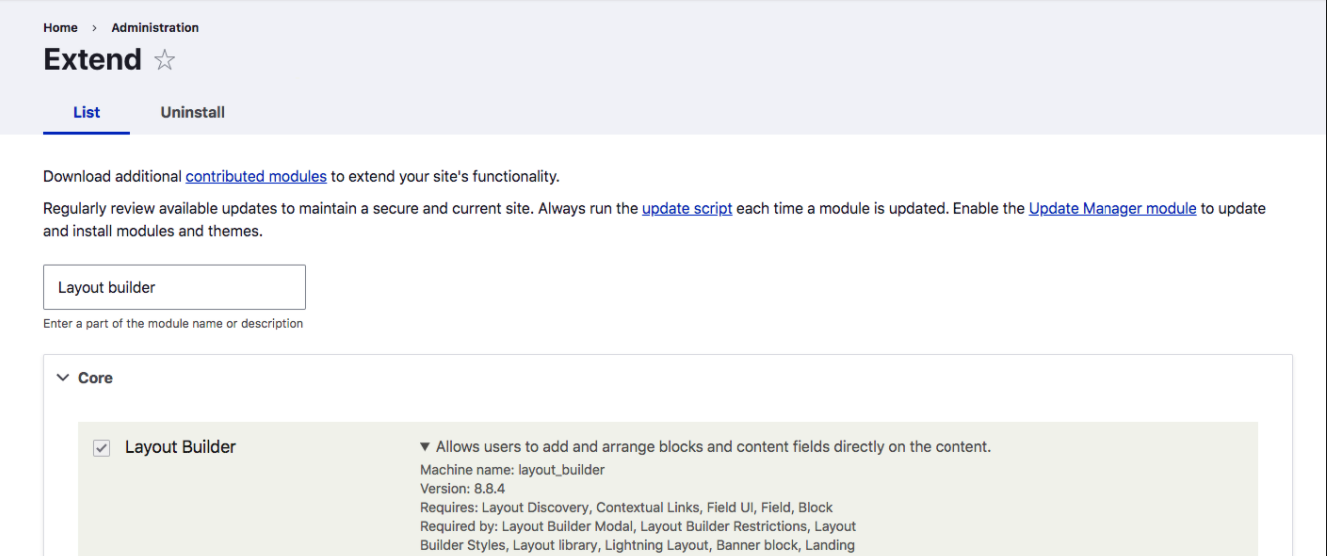This screenshot has width=1327, height=556.
Task: Click the Core section title
Action: [x=95, y=378]
